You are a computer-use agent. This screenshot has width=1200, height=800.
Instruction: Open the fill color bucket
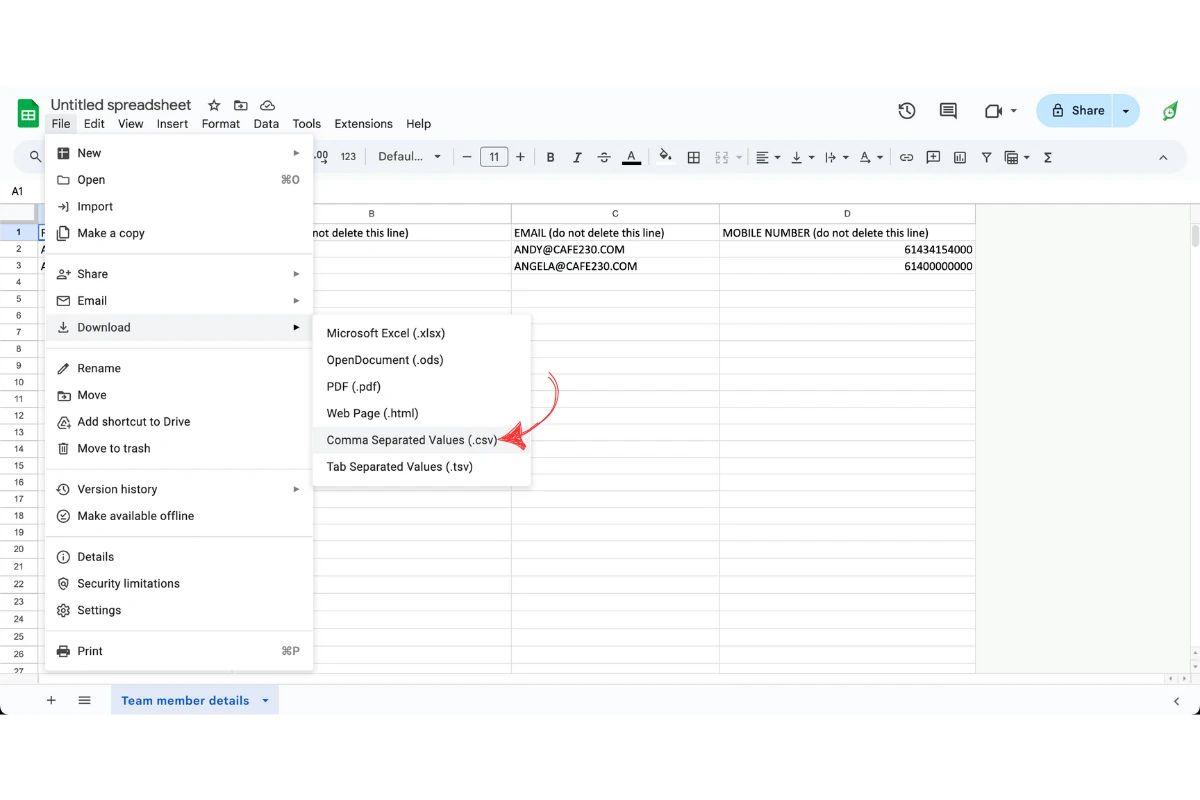coord(666,157)
